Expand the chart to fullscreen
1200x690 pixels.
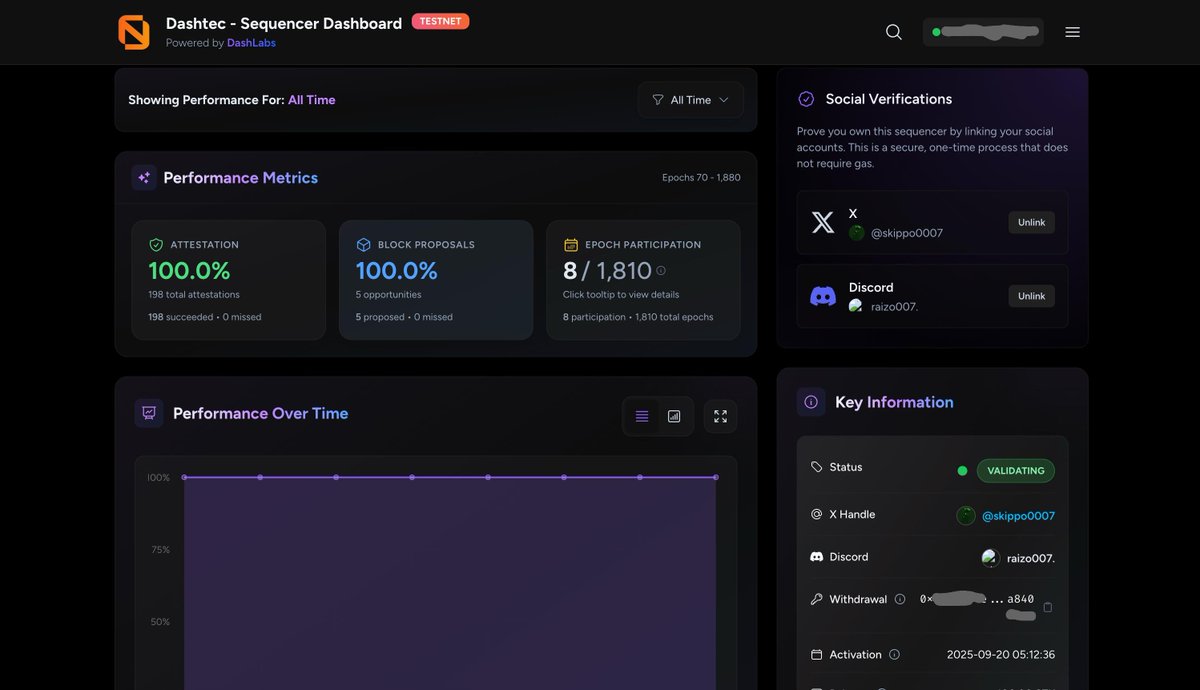click(x=720, y=416)
